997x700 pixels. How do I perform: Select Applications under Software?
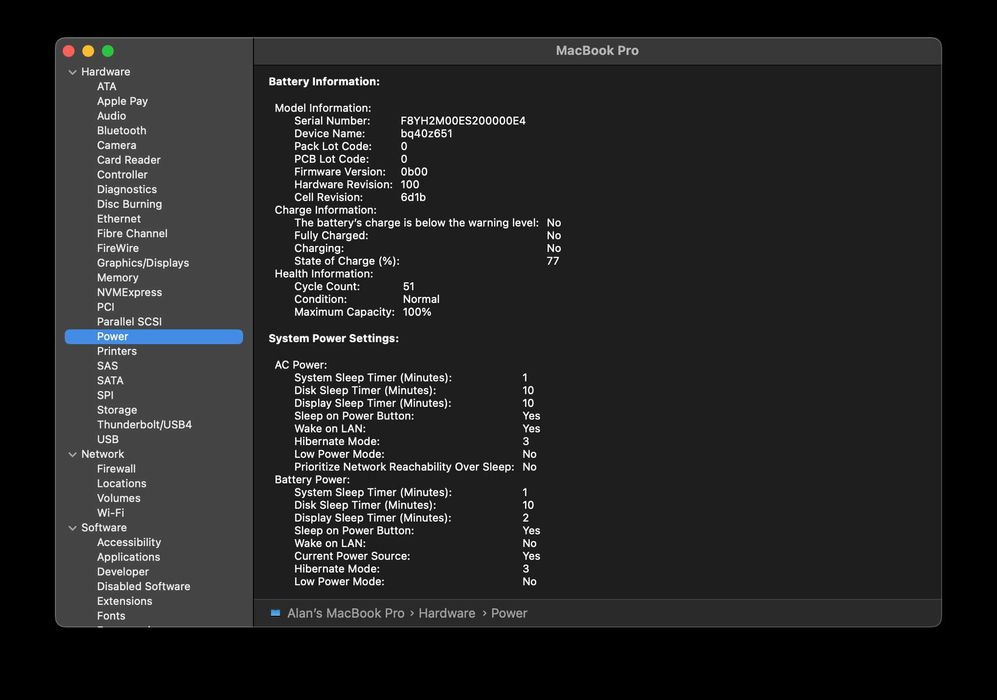pyautogui.click(x=128, y=557)
